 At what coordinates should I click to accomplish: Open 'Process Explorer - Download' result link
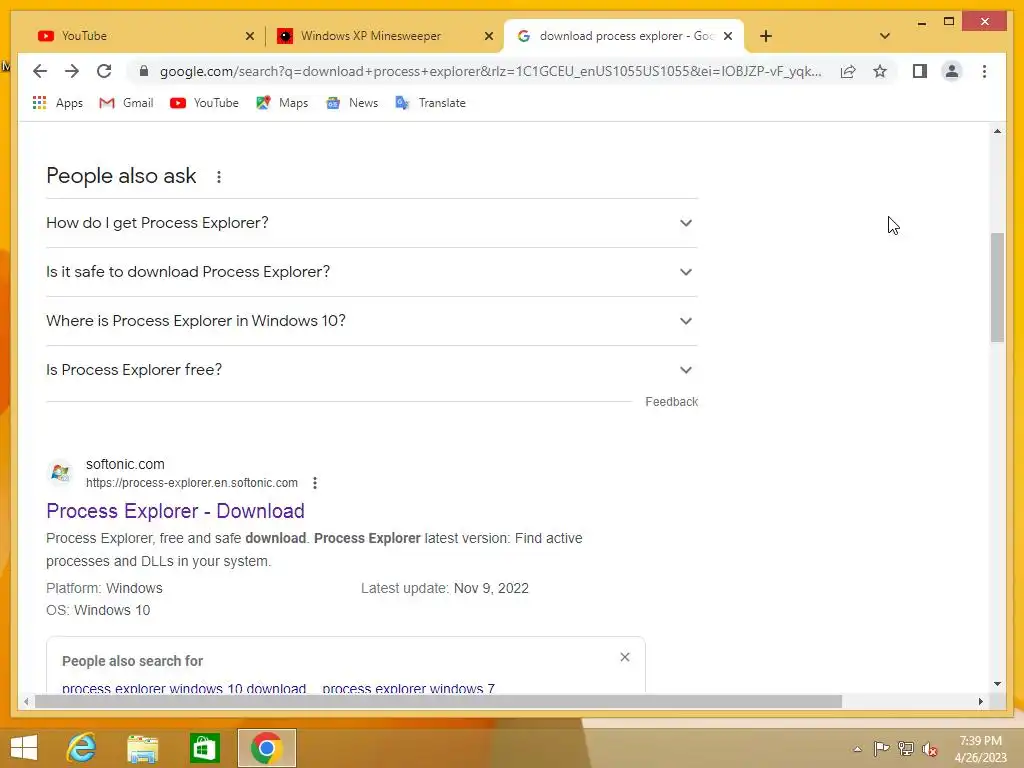point(175,511)
